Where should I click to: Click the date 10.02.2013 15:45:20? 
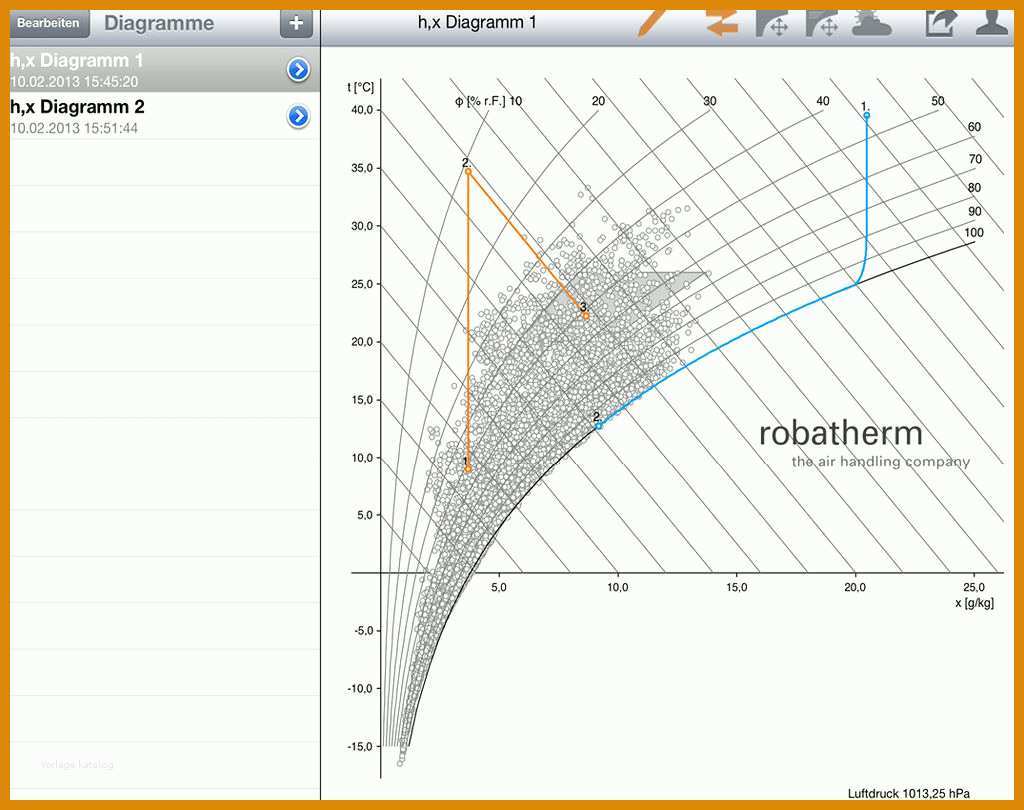(x=74, y=82)
